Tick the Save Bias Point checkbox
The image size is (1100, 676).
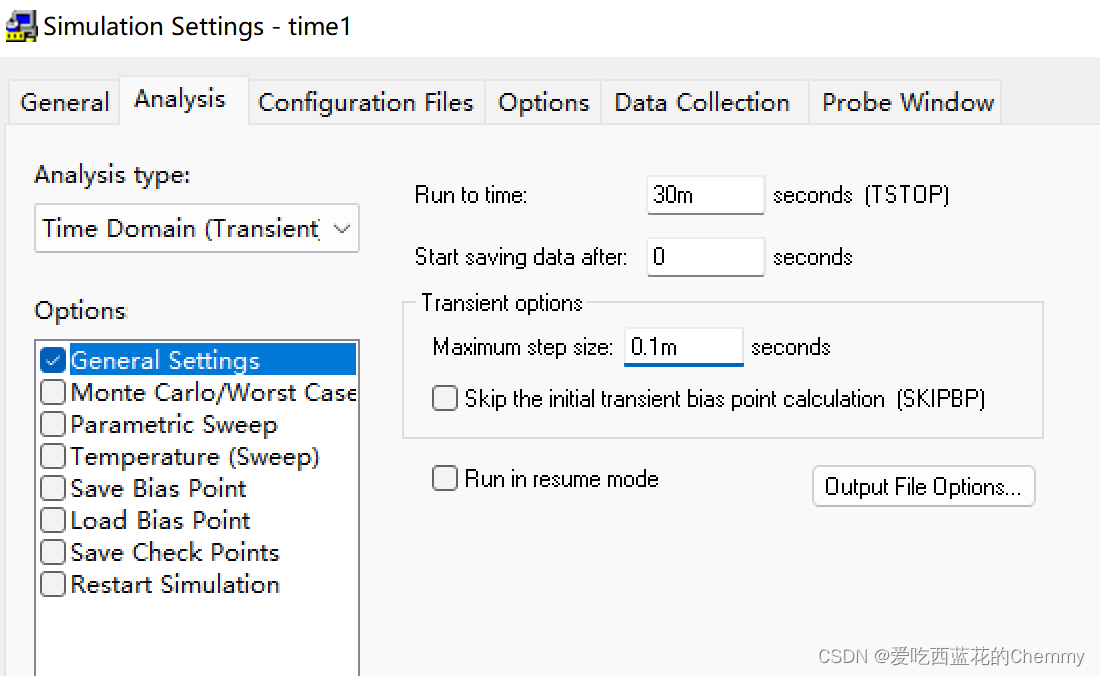point(53,488)
